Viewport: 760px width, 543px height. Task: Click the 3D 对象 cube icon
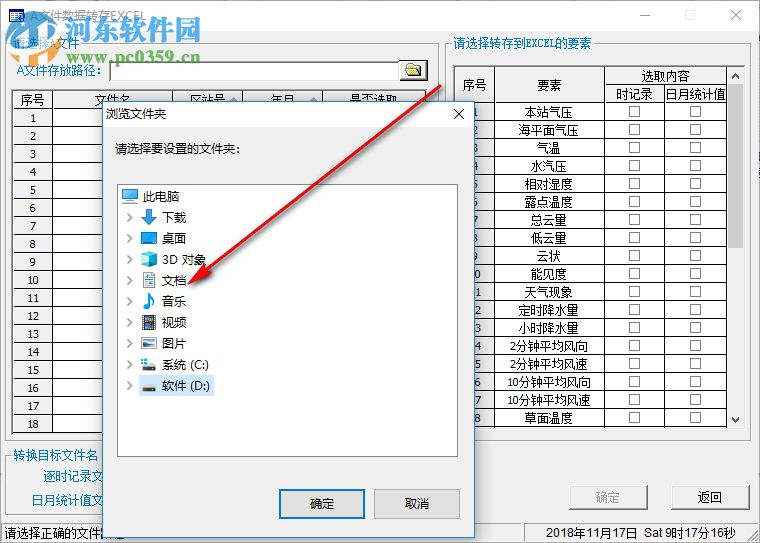coord(149,259)
